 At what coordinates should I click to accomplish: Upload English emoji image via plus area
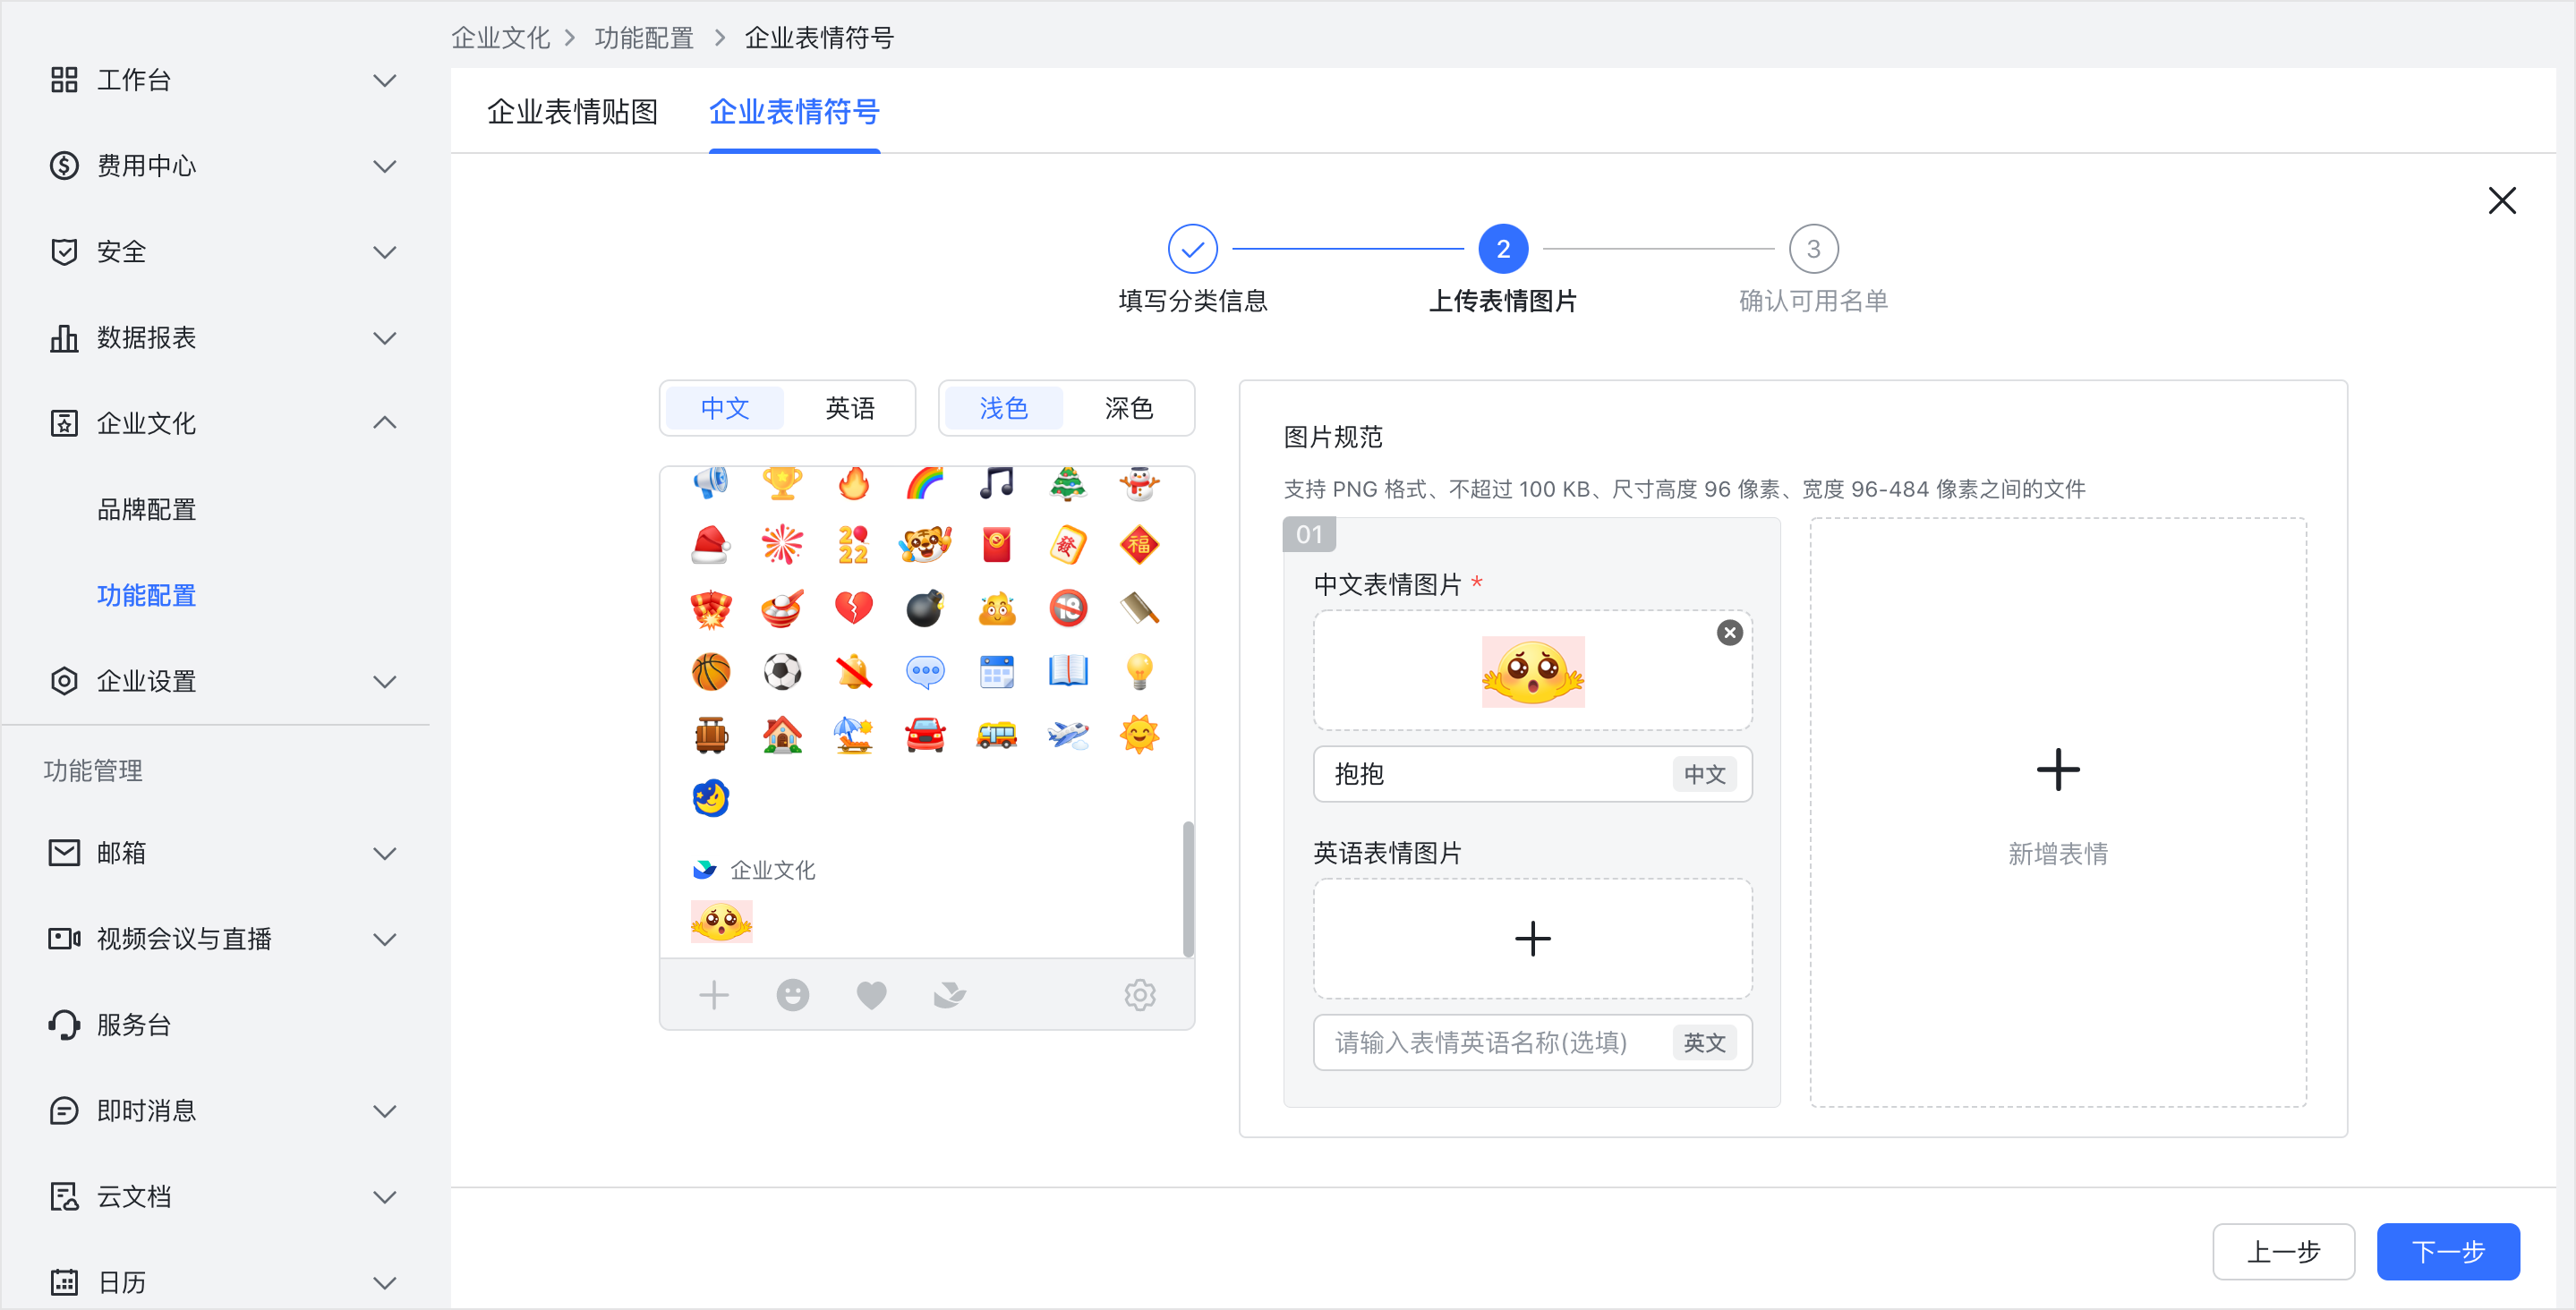tap(1532, 938)
